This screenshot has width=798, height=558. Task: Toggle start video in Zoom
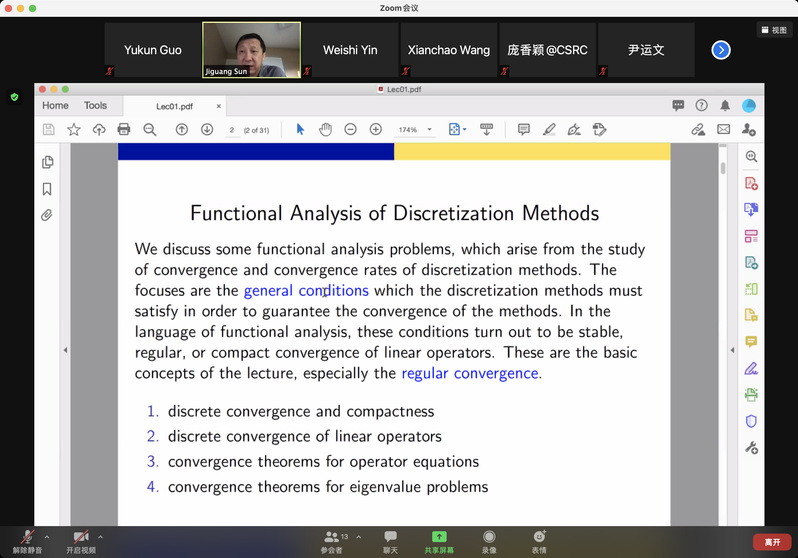pos(81,539)
